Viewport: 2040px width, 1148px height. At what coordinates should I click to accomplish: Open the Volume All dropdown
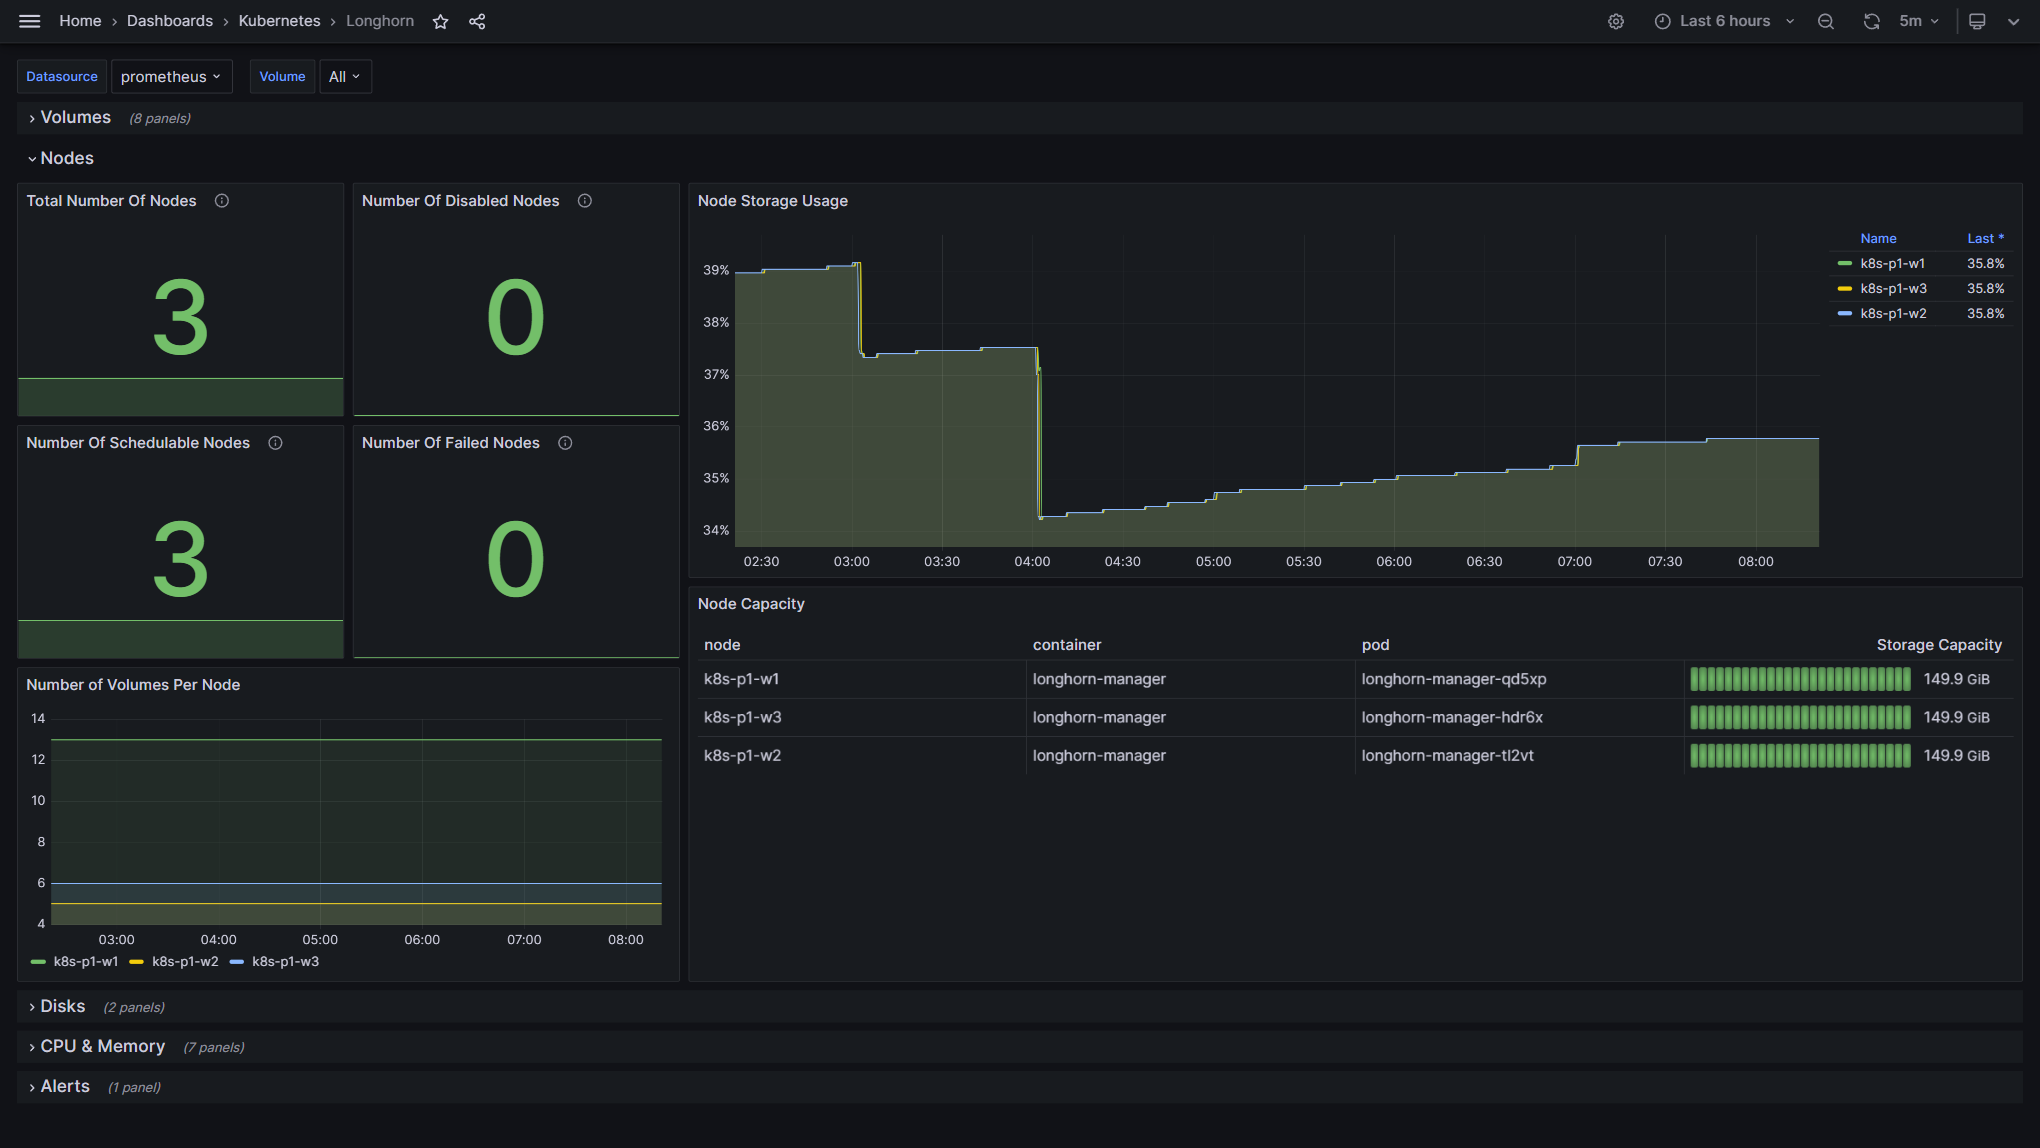[x=345, y=77]
